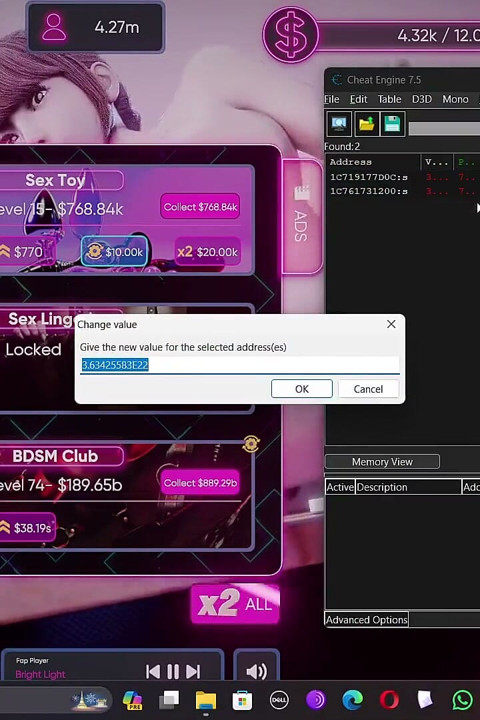Select address row 1C761731200 in results list

(x=404, y=191)
